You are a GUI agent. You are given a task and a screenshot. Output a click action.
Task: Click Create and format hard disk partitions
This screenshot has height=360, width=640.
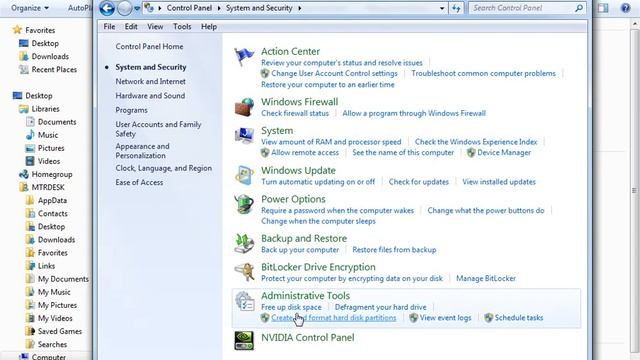tap(333, 318)
